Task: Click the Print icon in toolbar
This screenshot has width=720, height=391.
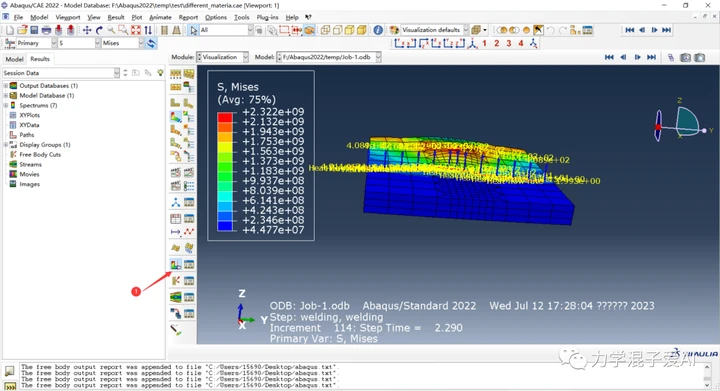Action: click(46, 30)
